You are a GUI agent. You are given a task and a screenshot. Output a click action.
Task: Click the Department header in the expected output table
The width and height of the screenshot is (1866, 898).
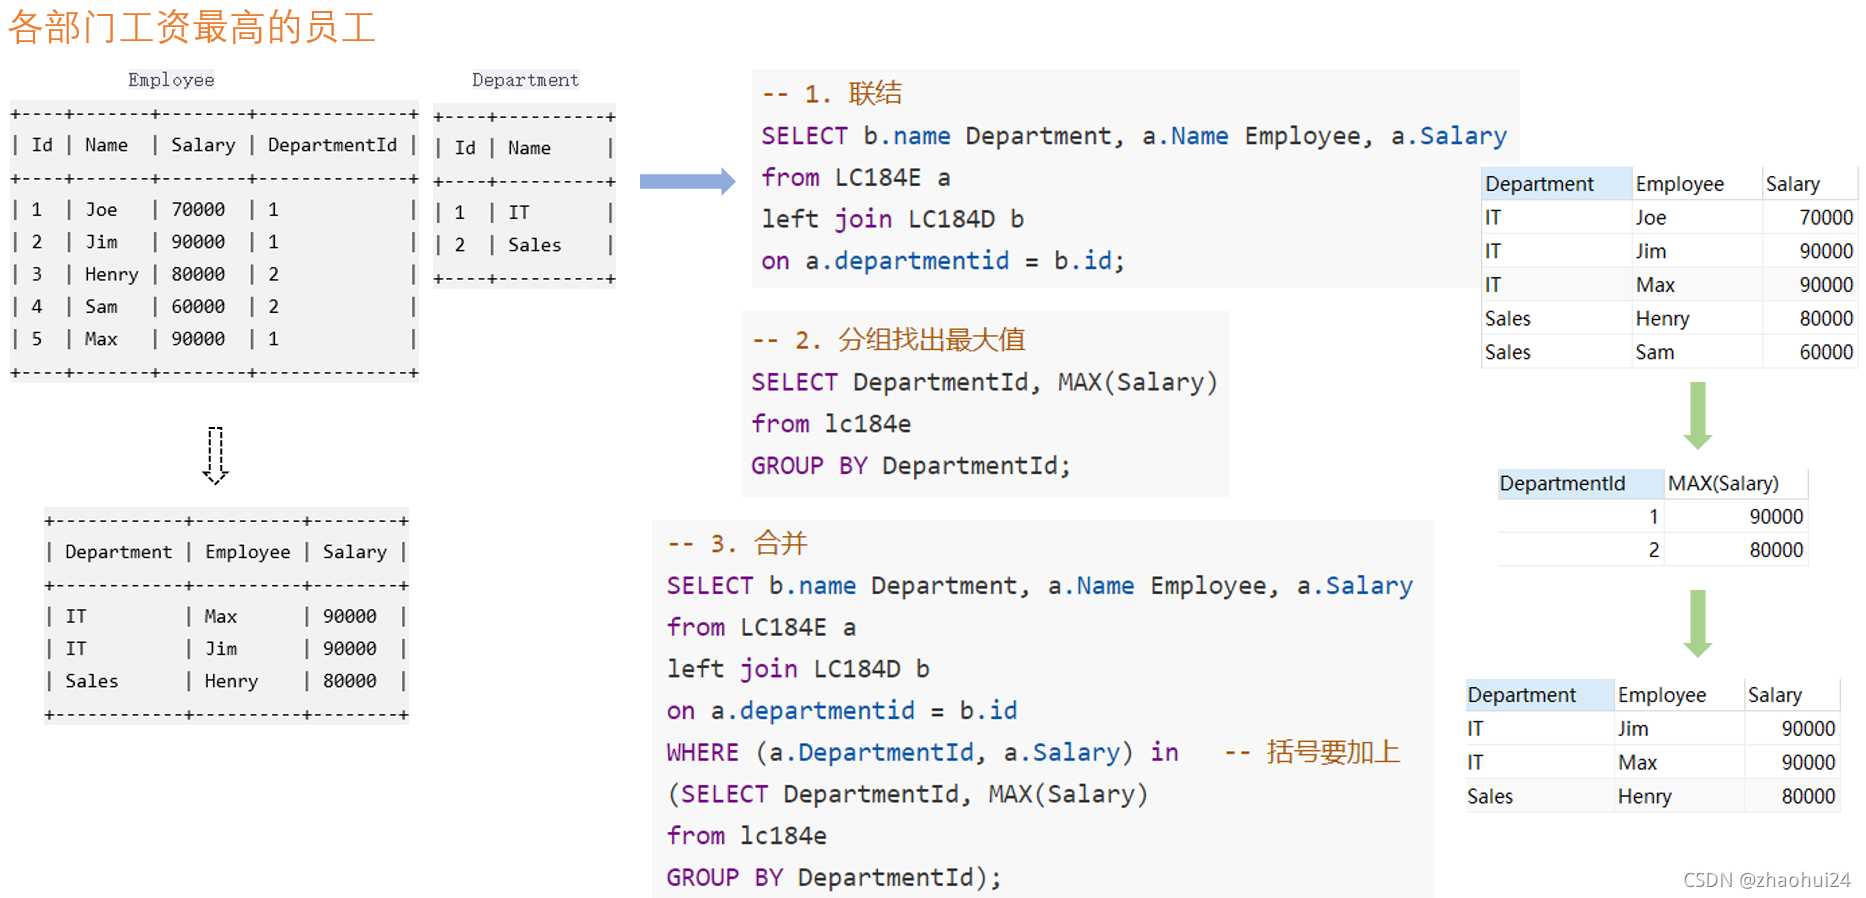coord(118,552)
